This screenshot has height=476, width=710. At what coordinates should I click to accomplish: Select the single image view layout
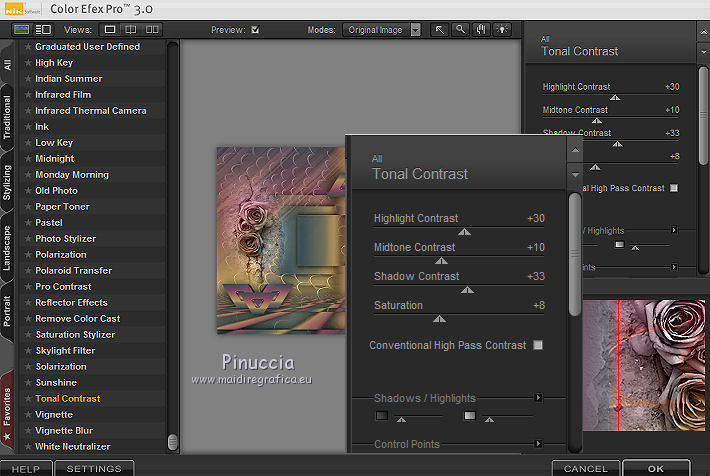click(x=110, y=30)
